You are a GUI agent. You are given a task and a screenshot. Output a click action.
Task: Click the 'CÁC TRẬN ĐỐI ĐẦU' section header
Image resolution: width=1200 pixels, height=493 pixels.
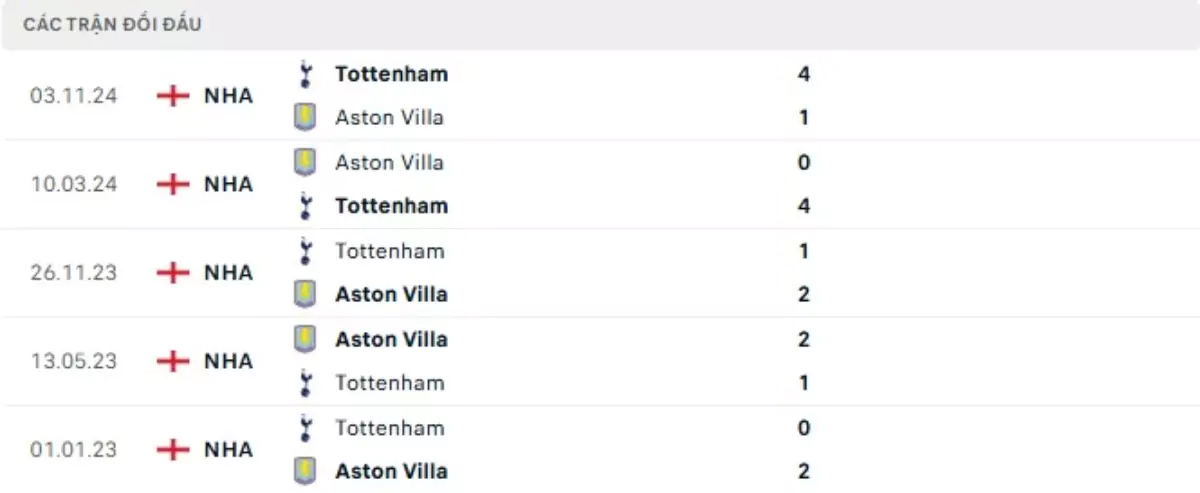(112, 25)
